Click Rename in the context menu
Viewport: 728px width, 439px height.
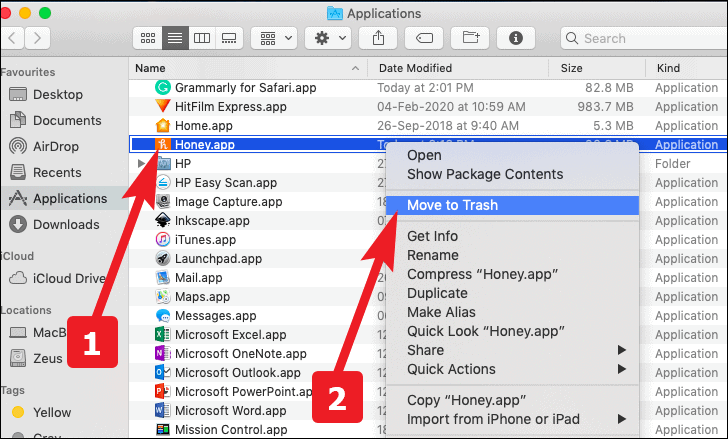coord(435,255)
